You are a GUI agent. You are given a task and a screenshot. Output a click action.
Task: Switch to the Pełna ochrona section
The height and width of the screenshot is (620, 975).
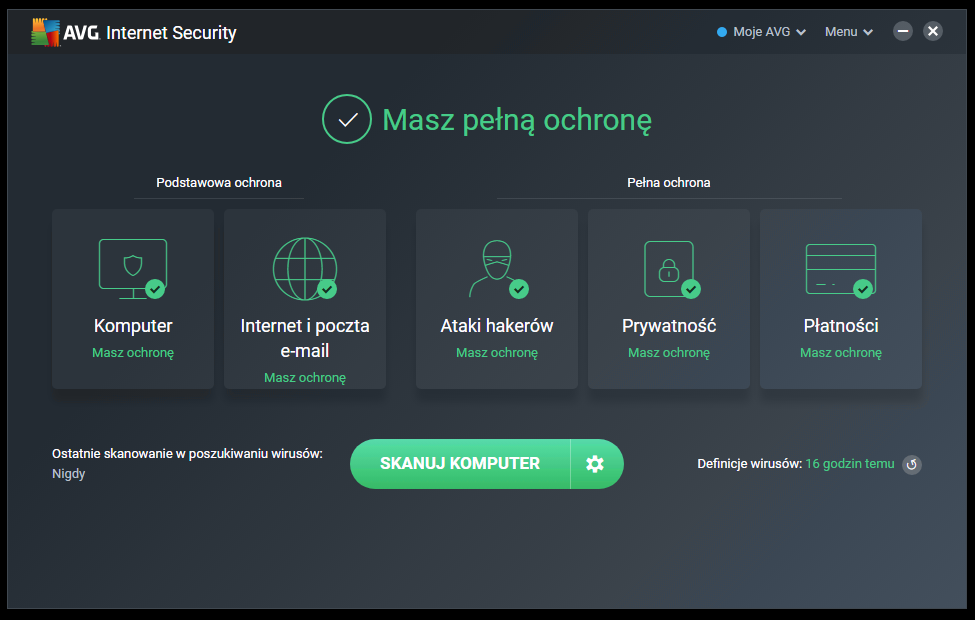(668, 182)
